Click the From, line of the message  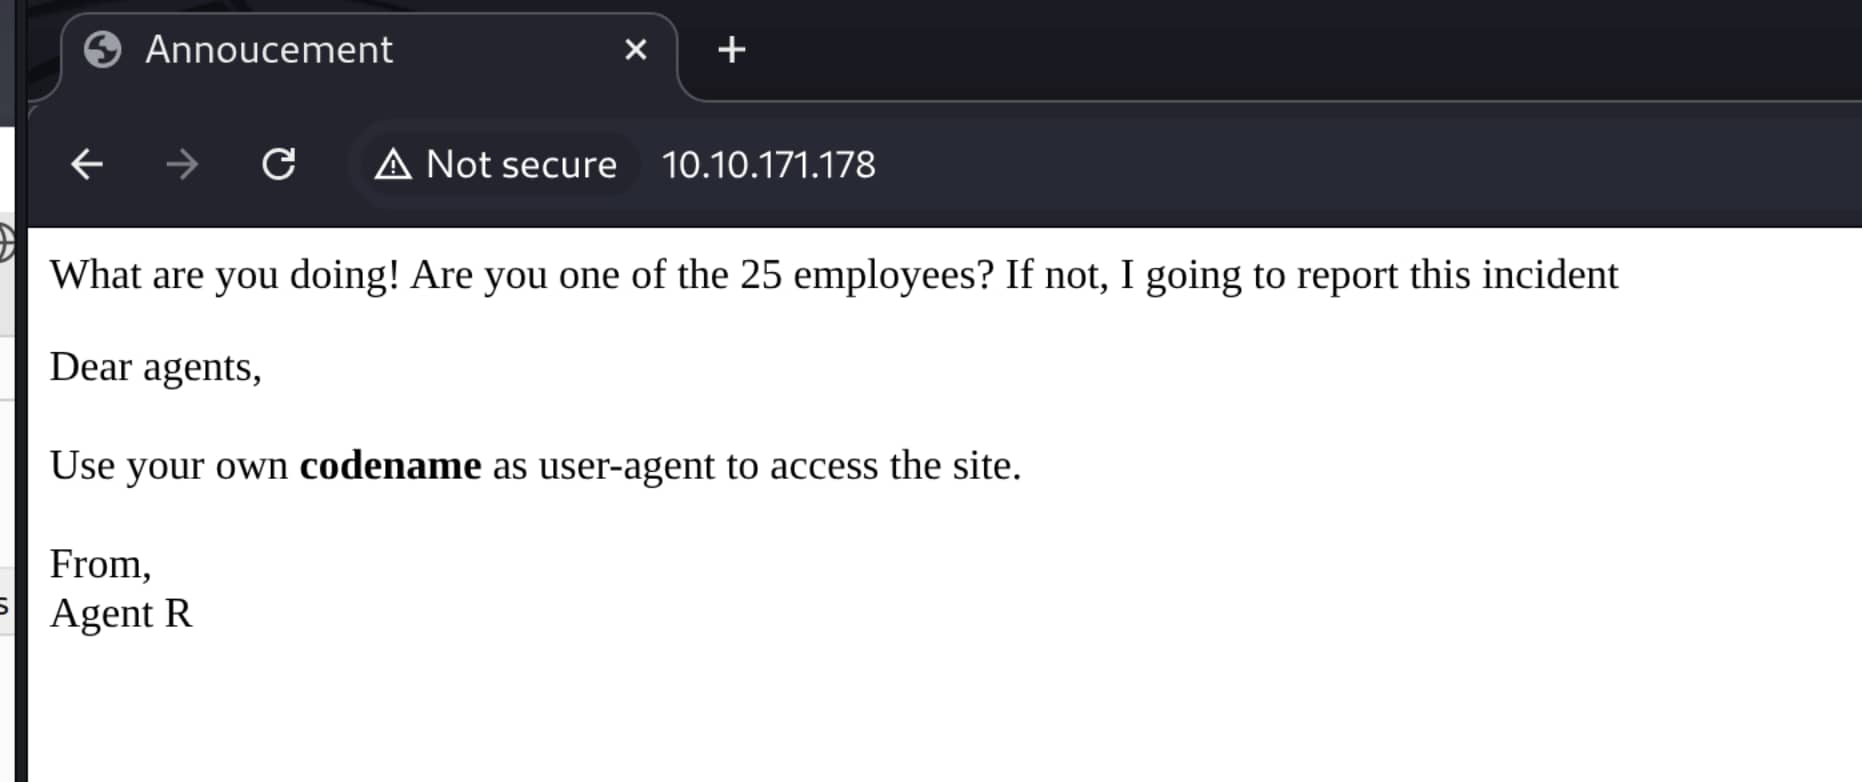click(x=100, y=564)
